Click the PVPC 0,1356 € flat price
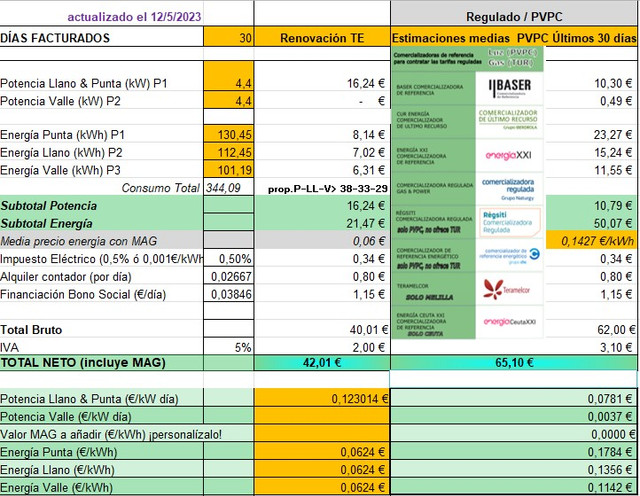 (610, 470)
